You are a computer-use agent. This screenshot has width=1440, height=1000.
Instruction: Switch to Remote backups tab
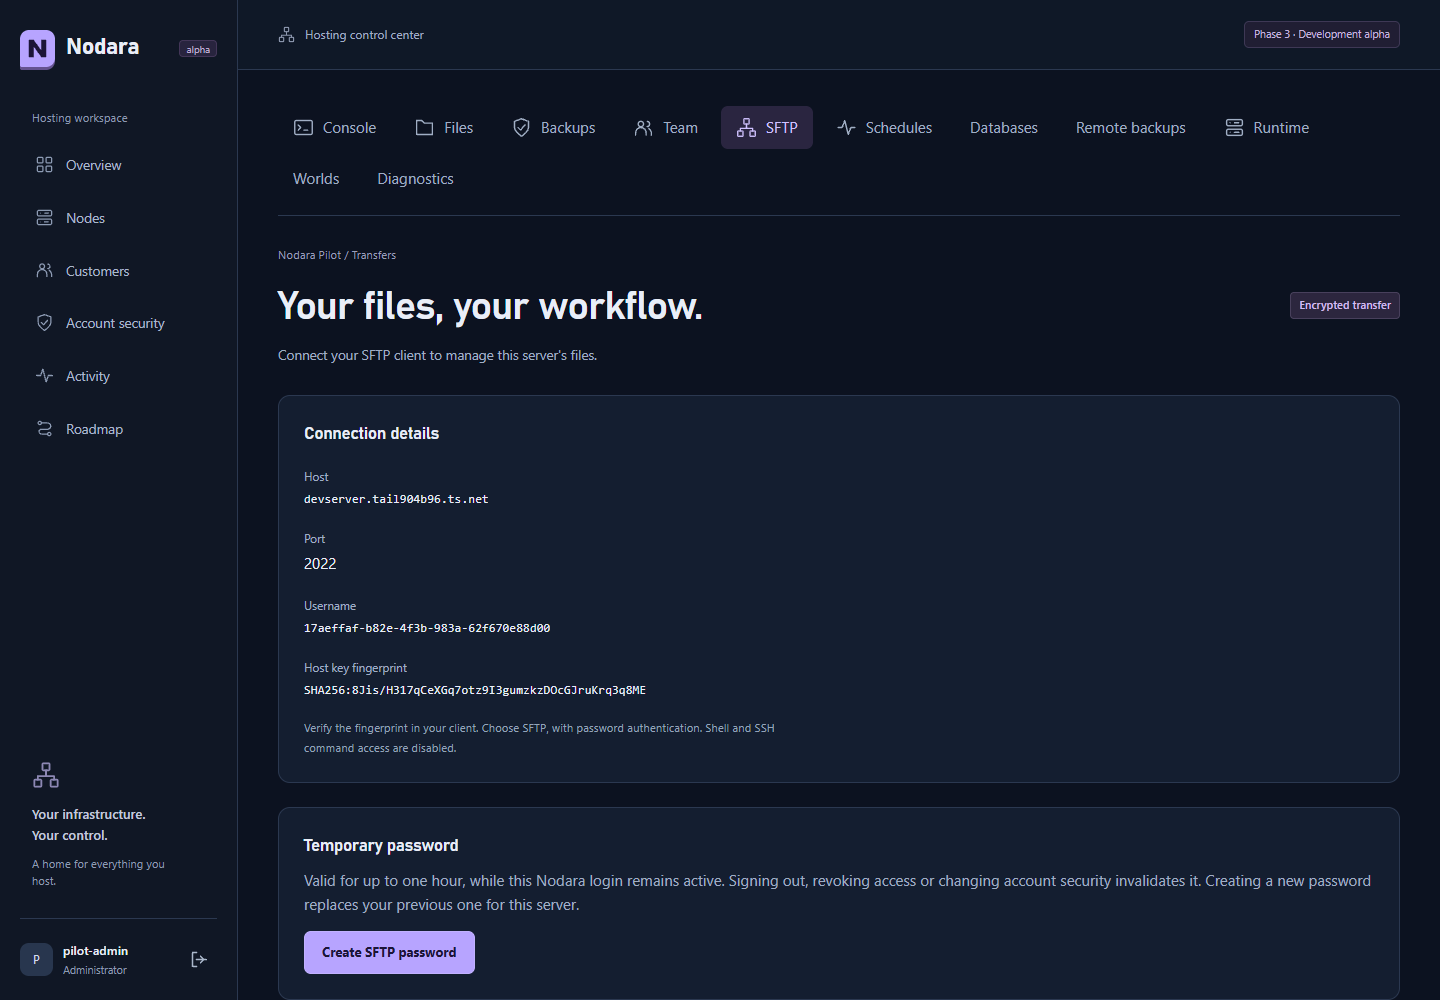(x=1131, y=128)
